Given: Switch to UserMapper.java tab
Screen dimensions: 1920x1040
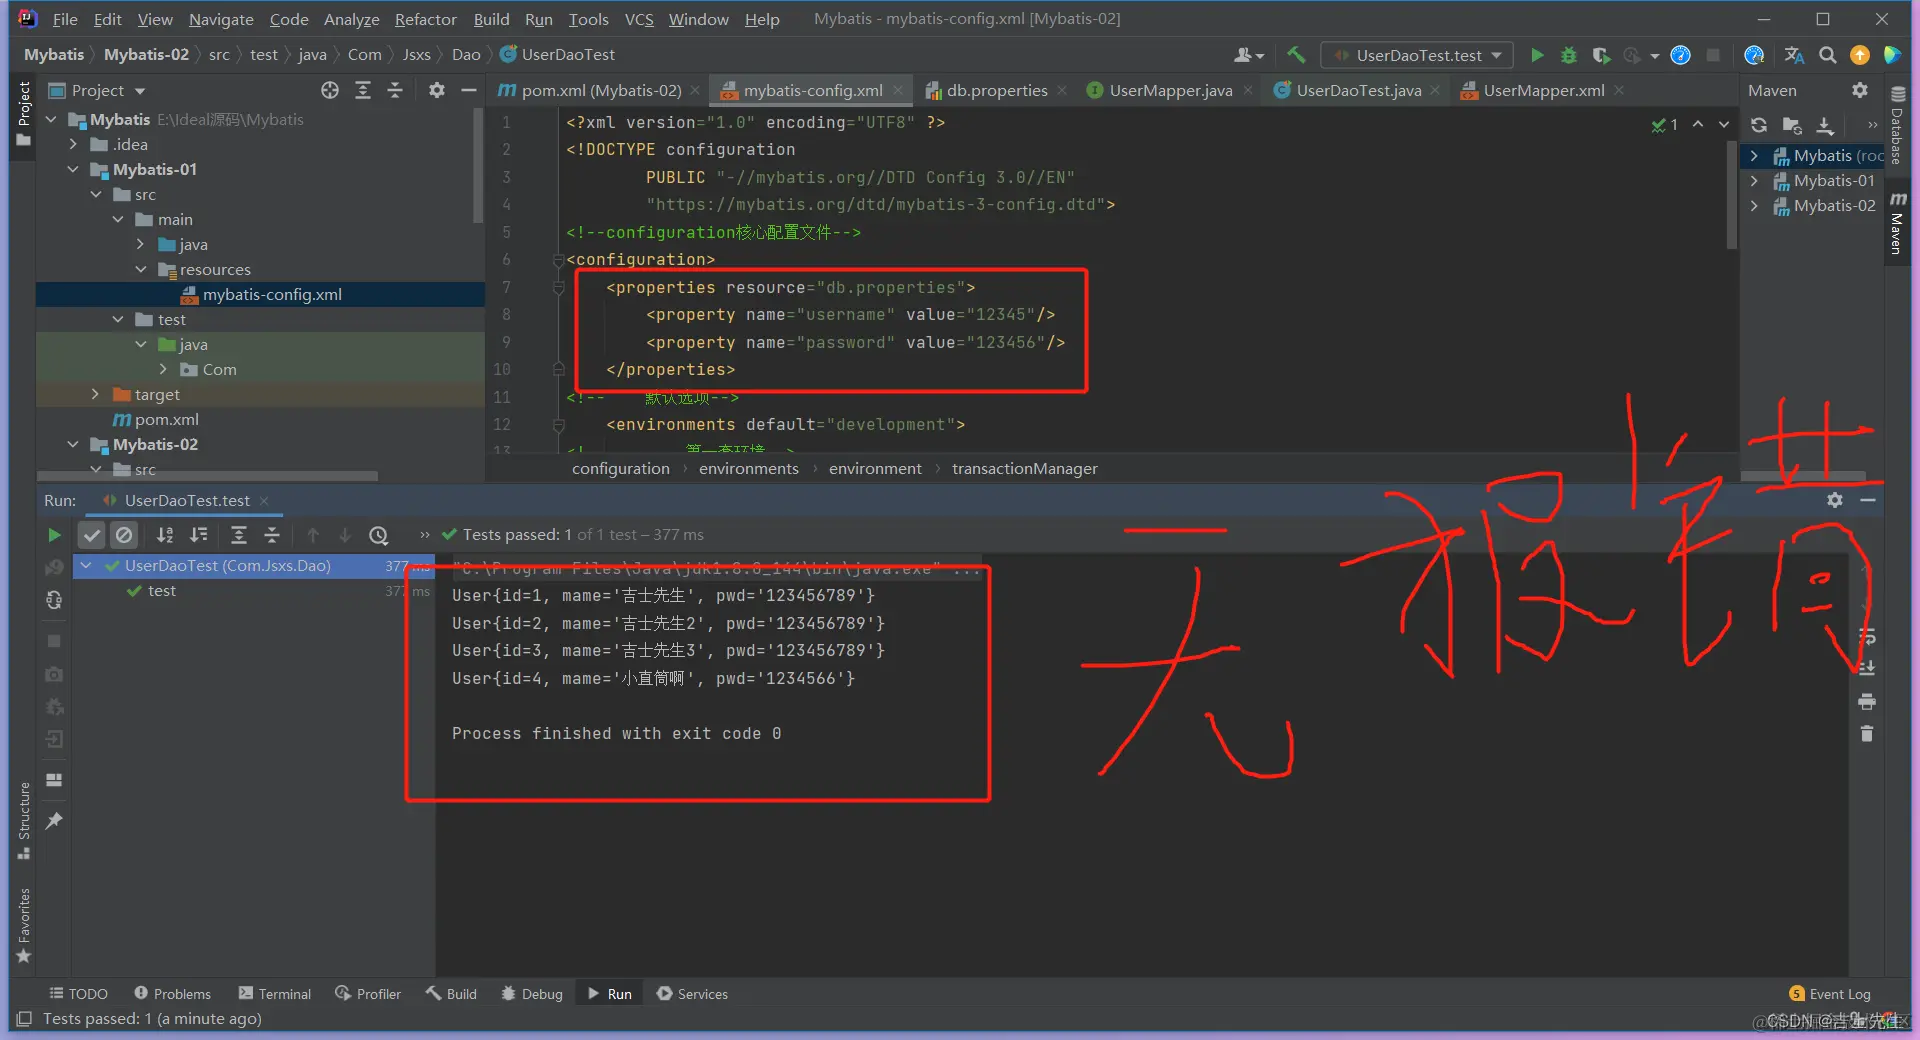Looking at the screenshot, I should [1170, 90].
